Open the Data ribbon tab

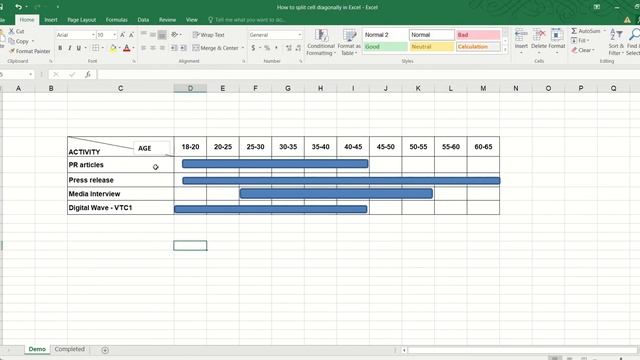click(143, 20)
